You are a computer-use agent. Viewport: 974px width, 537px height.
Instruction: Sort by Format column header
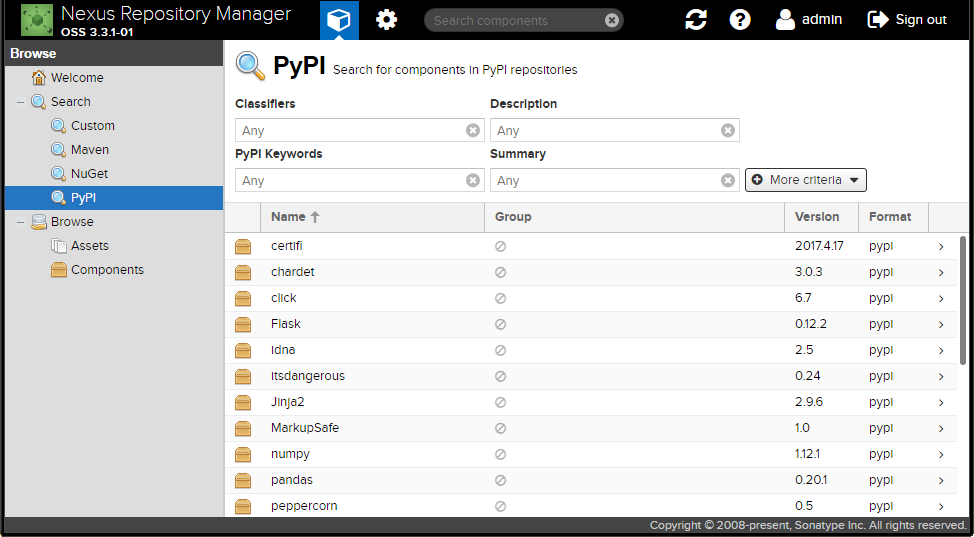893,217
